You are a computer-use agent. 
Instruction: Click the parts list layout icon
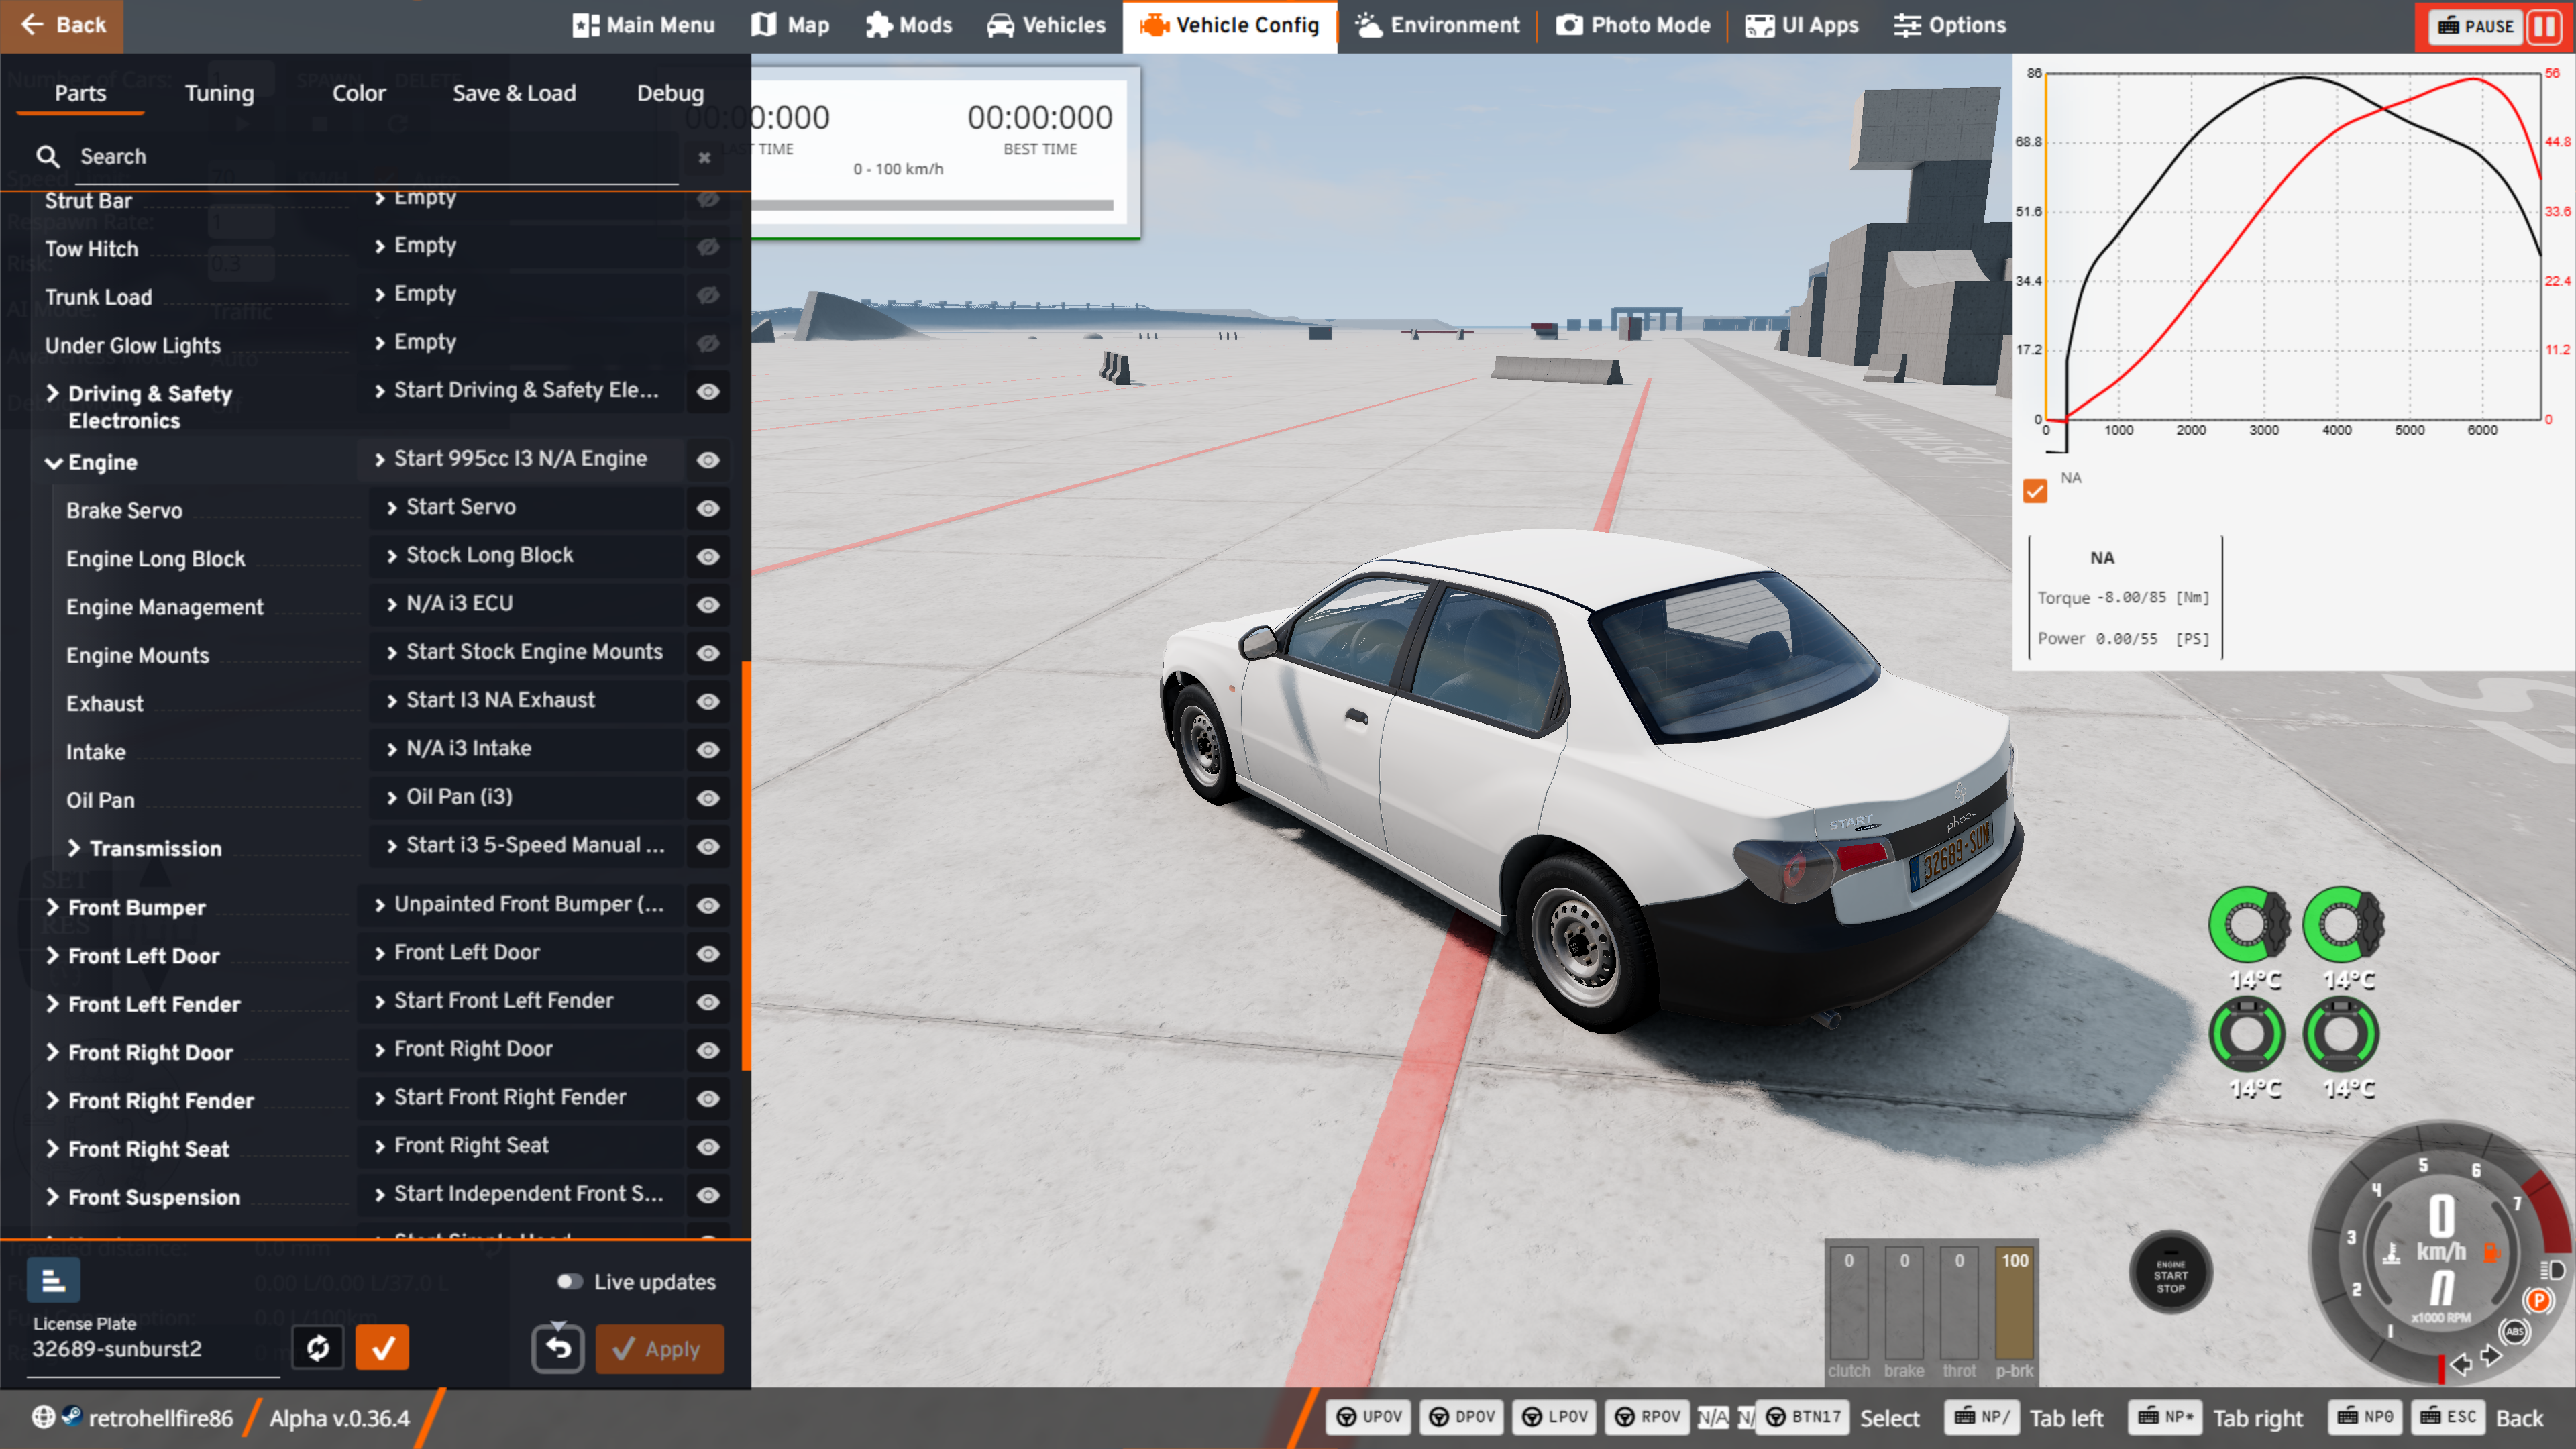tap(53, 1281)
